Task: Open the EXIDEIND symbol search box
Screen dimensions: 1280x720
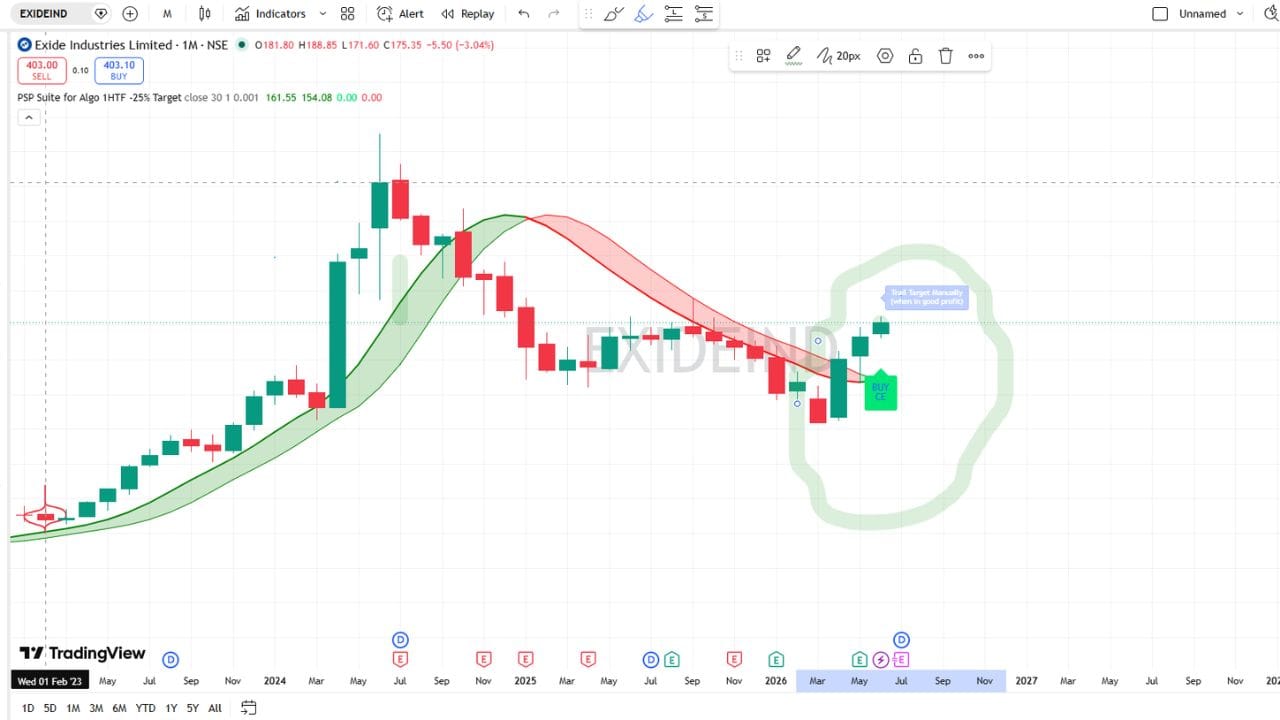Action: point(44,14)
